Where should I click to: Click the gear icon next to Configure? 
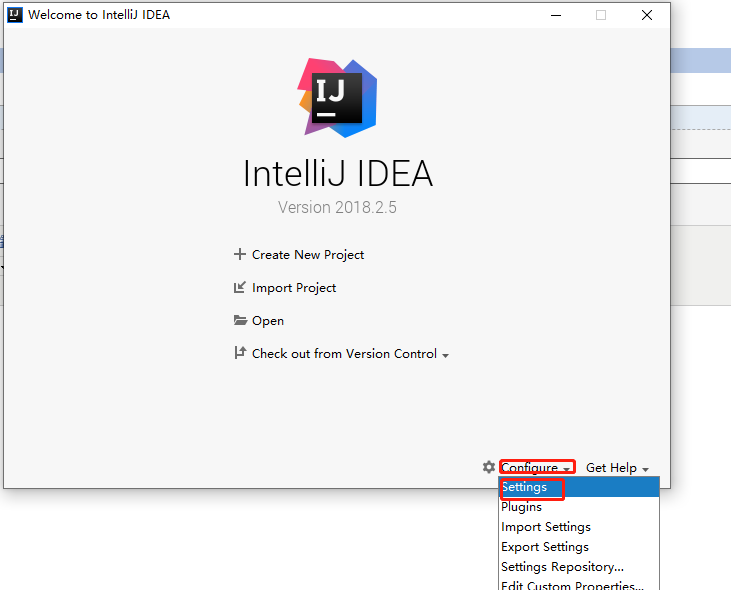(489, 467)
